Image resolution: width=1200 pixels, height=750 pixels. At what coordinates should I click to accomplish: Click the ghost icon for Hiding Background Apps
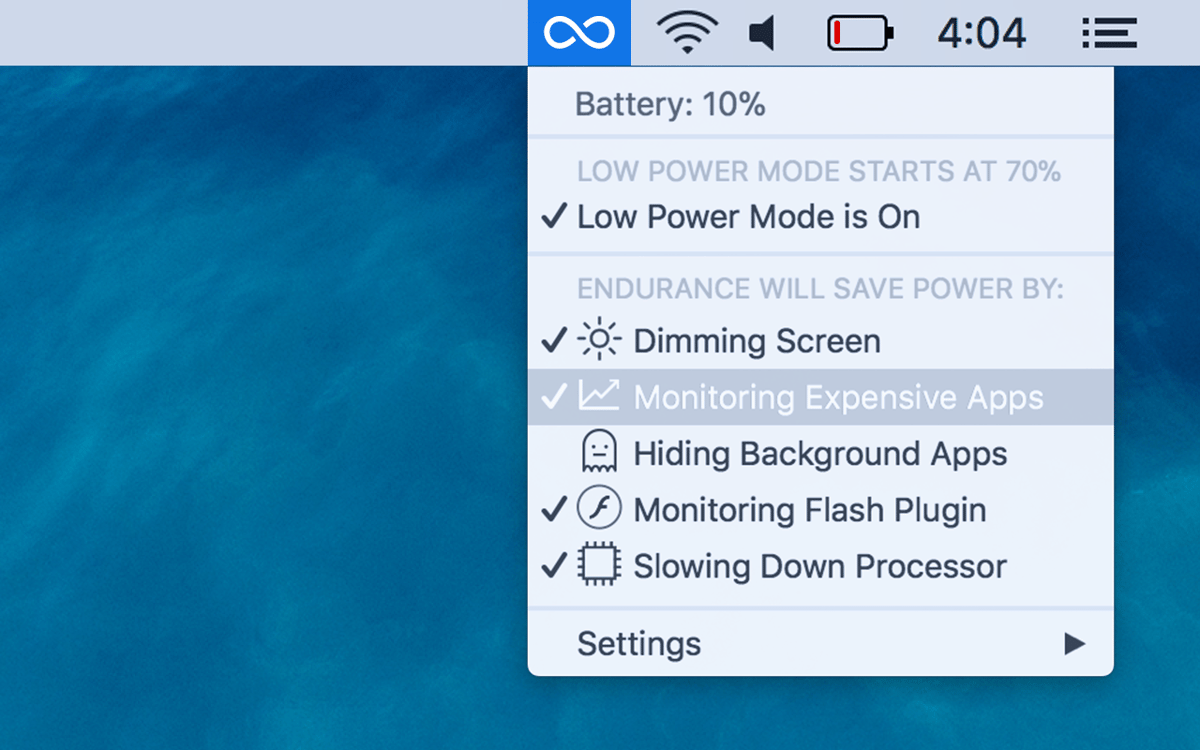point(599,453)
